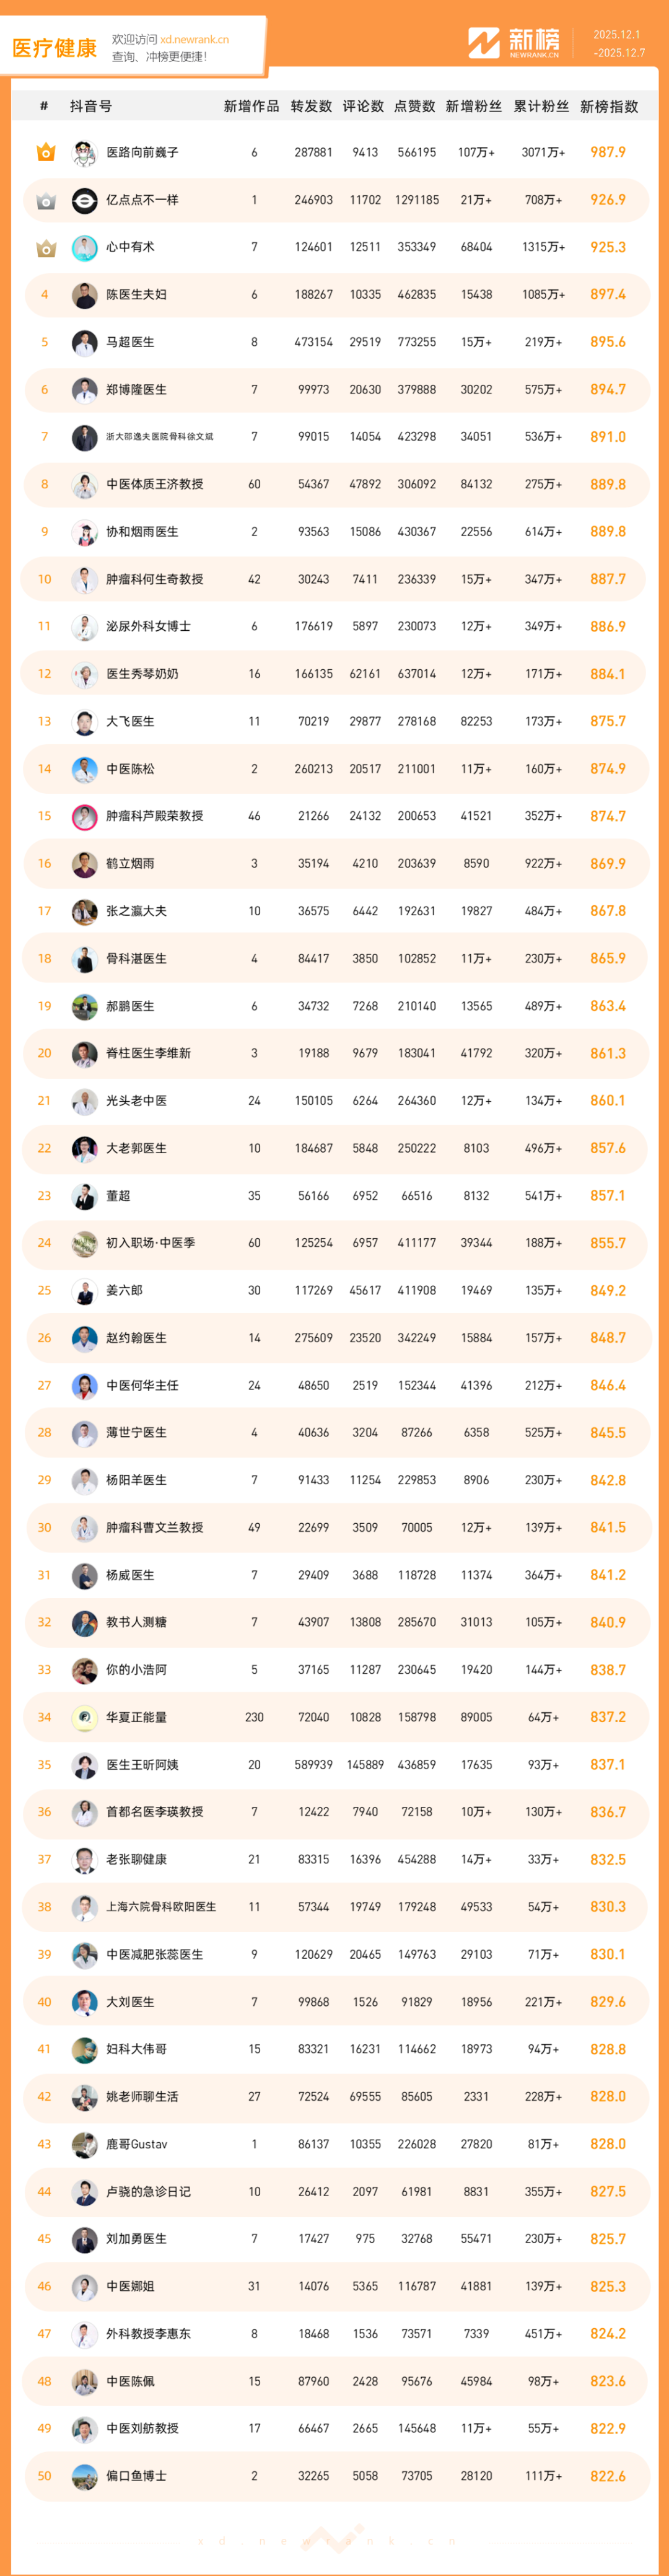Open the xd.newrank.cn link
This screenshot has width=669, height=2576.
(194, 40)
